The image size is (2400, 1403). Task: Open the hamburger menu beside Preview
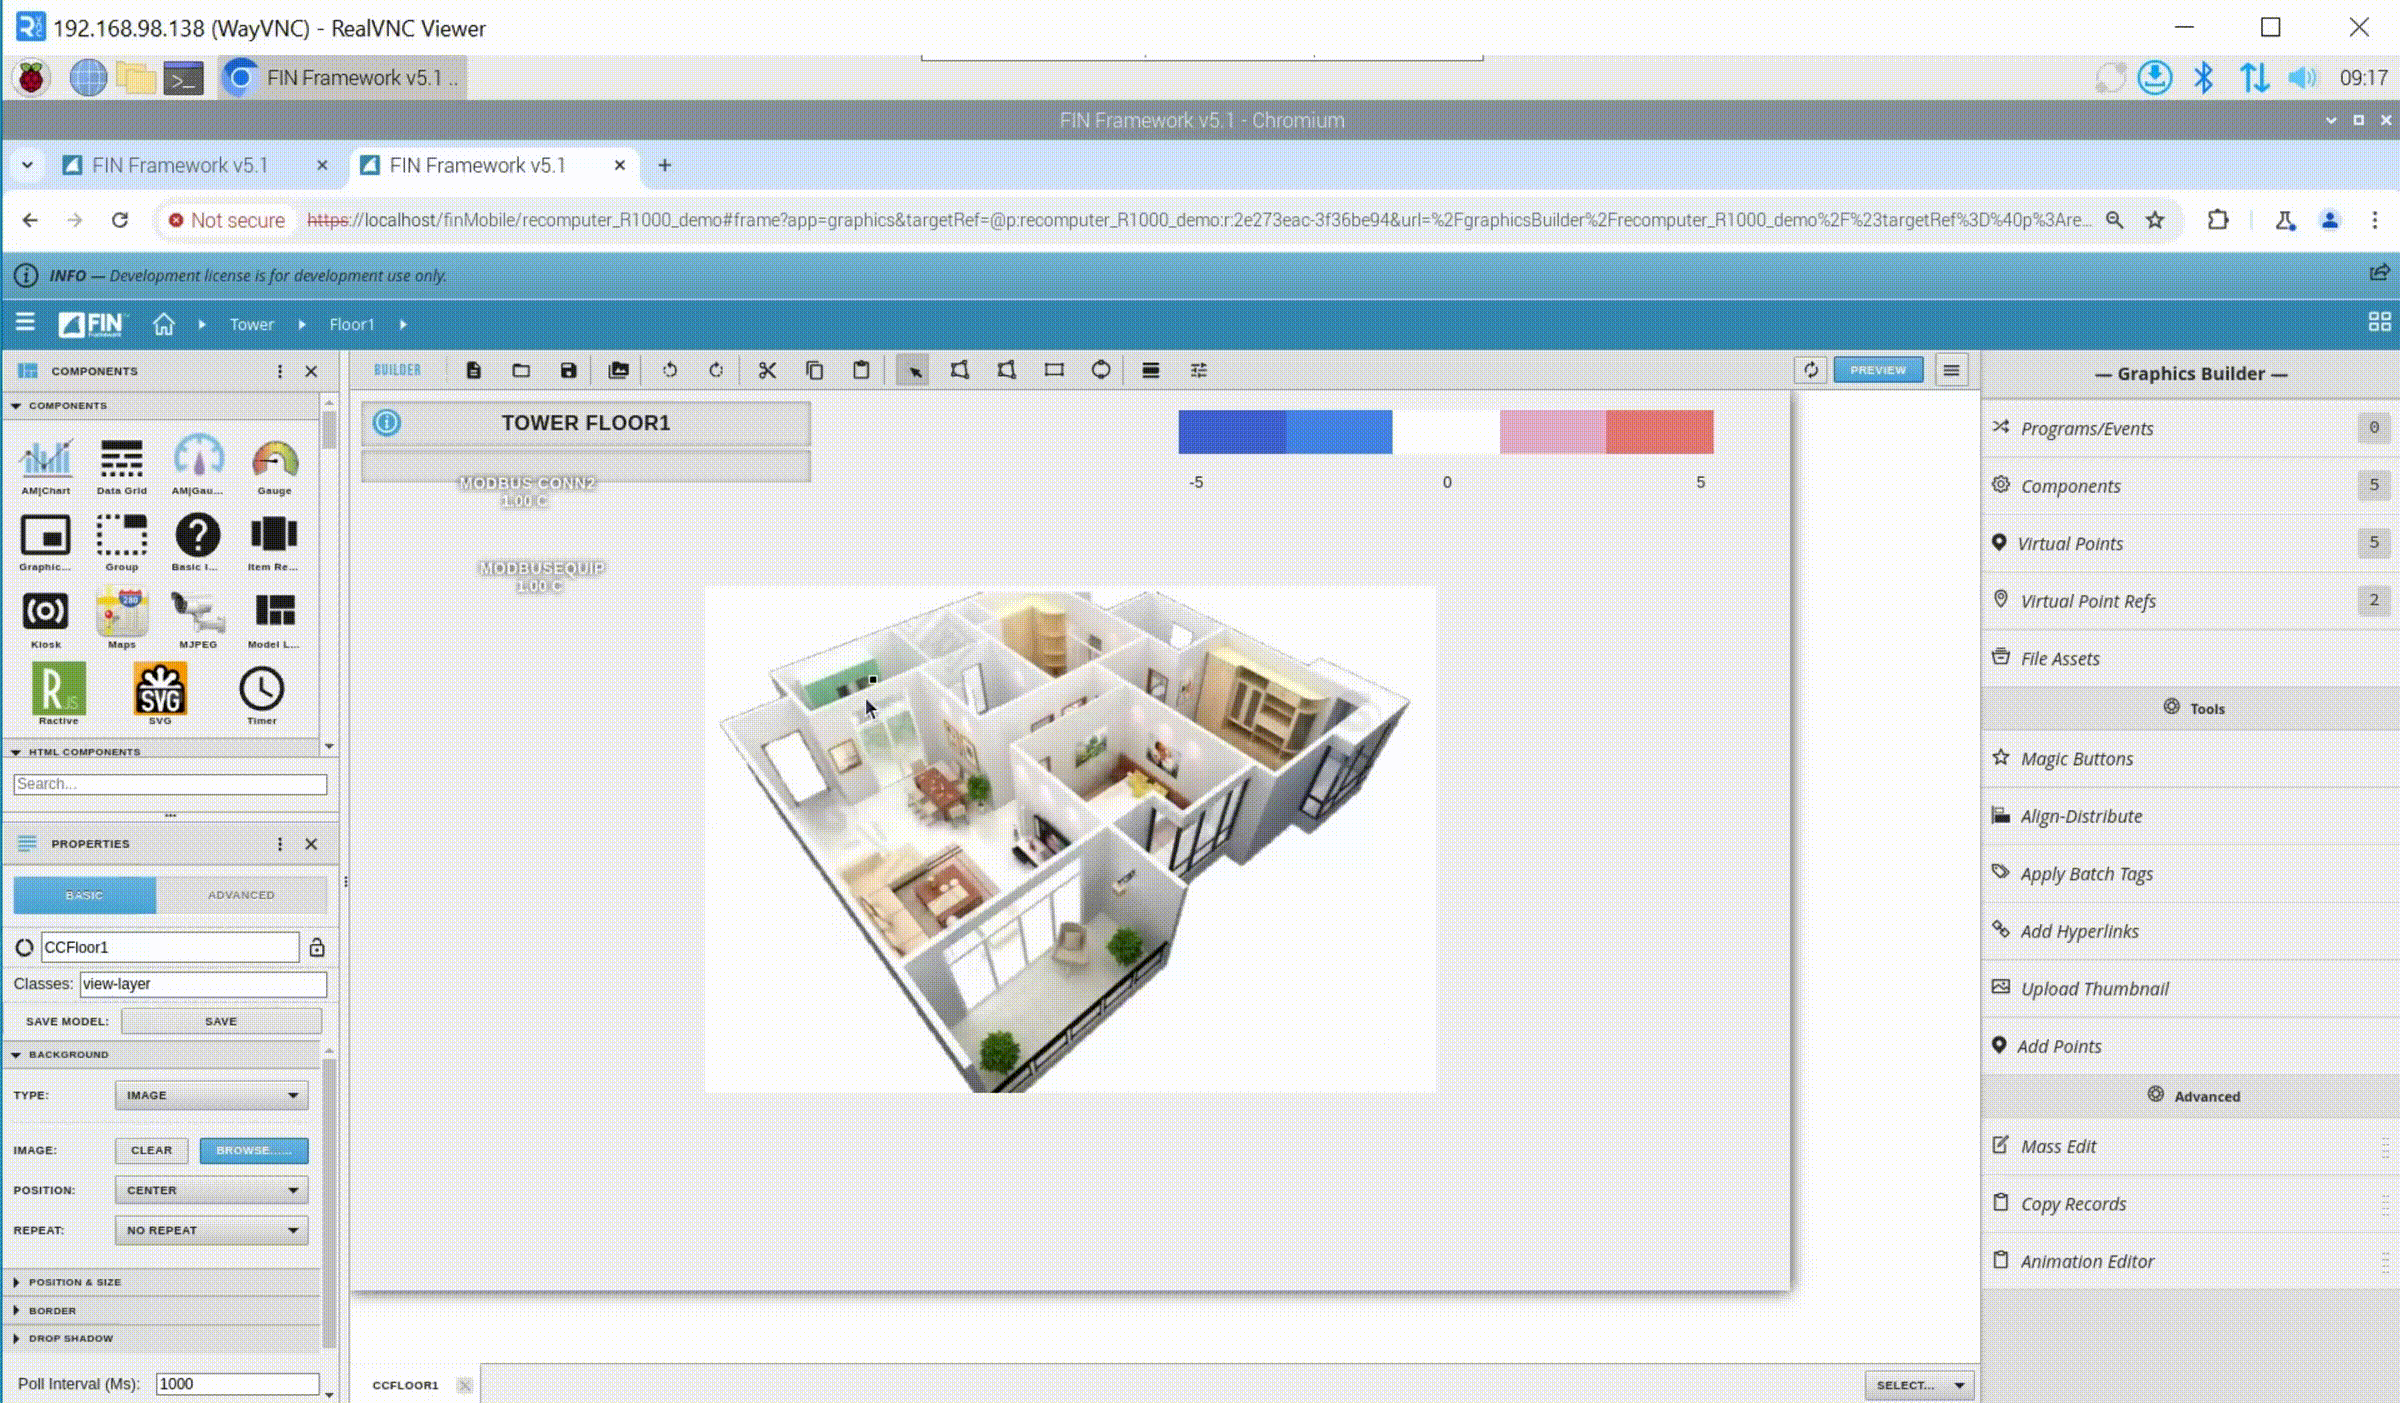coord(1951,370)
